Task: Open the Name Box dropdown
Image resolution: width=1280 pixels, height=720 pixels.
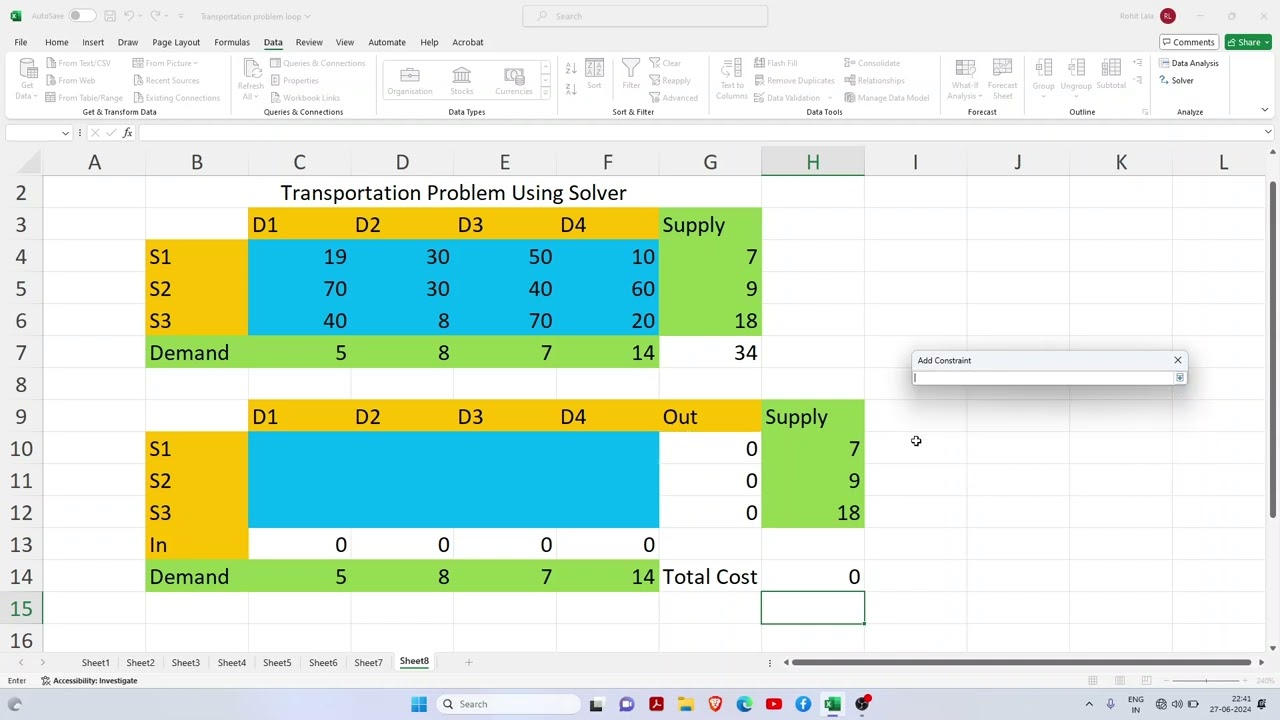Action: click(x=65, y=133)
